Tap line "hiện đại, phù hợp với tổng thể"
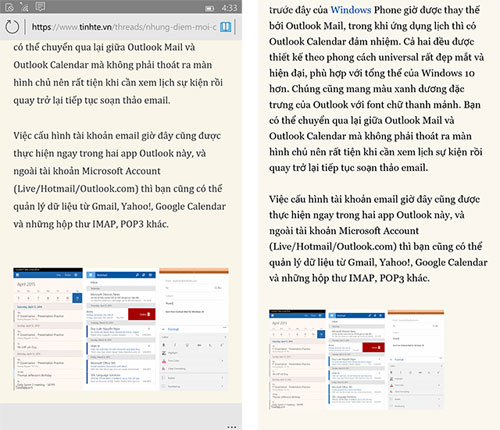Image resolution: width=500 pixels, height=430 pixels. [x=372, y=73]
